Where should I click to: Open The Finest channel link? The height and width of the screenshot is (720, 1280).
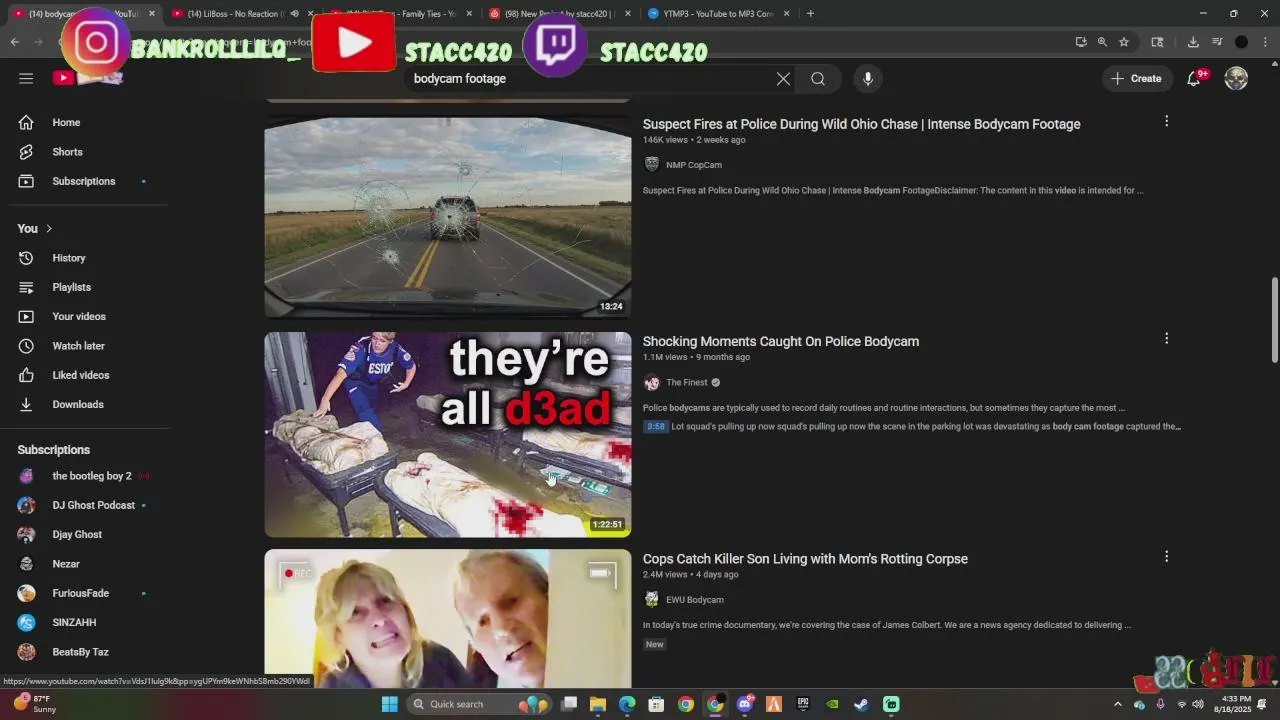pyautogui.click(x=686, y=382)
